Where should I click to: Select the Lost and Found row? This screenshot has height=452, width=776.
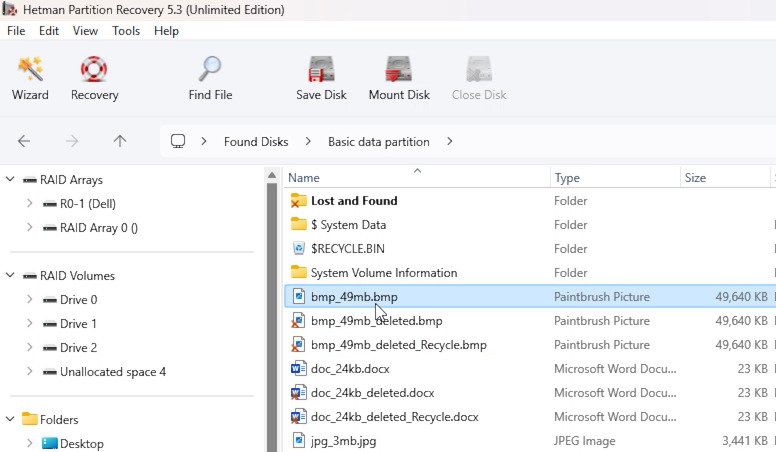[530, 201]
